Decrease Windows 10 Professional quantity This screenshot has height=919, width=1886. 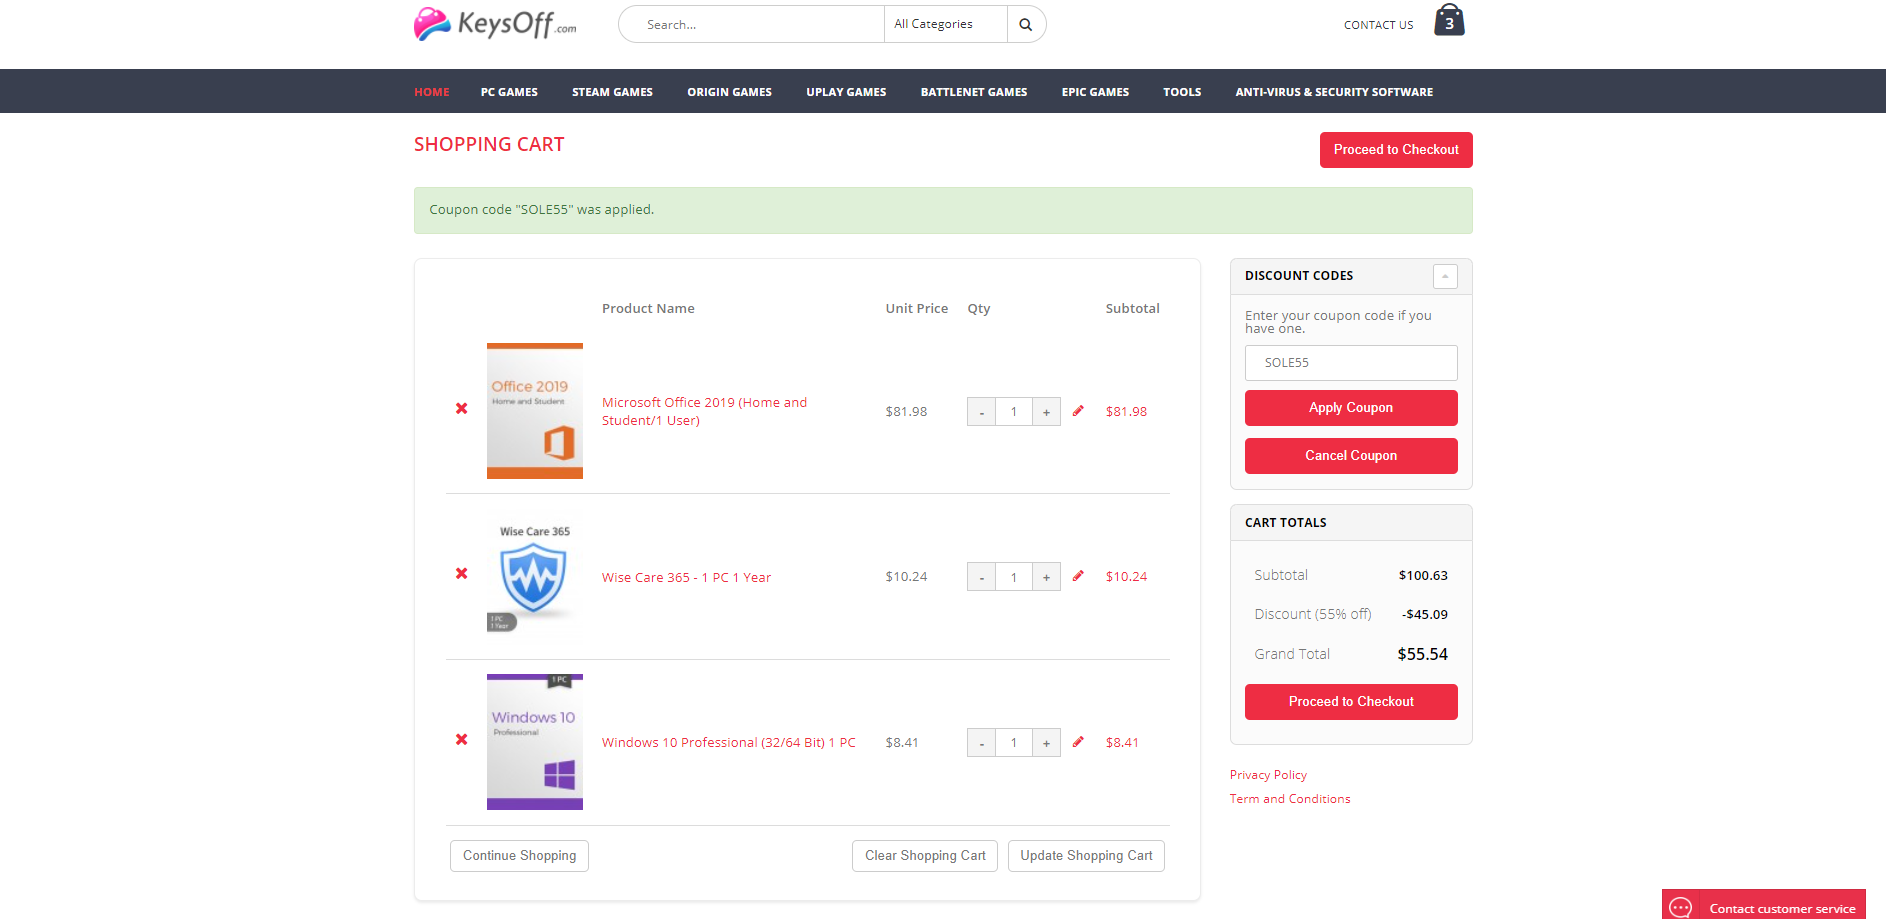pos(981,743)
